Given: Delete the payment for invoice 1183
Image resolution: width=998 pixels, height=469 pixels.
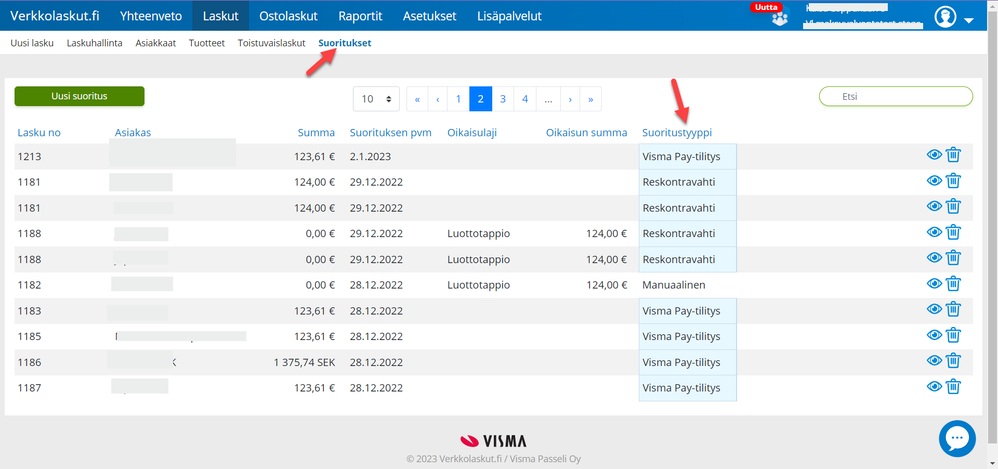Looking at the screenshot, I should coord(953,310).
